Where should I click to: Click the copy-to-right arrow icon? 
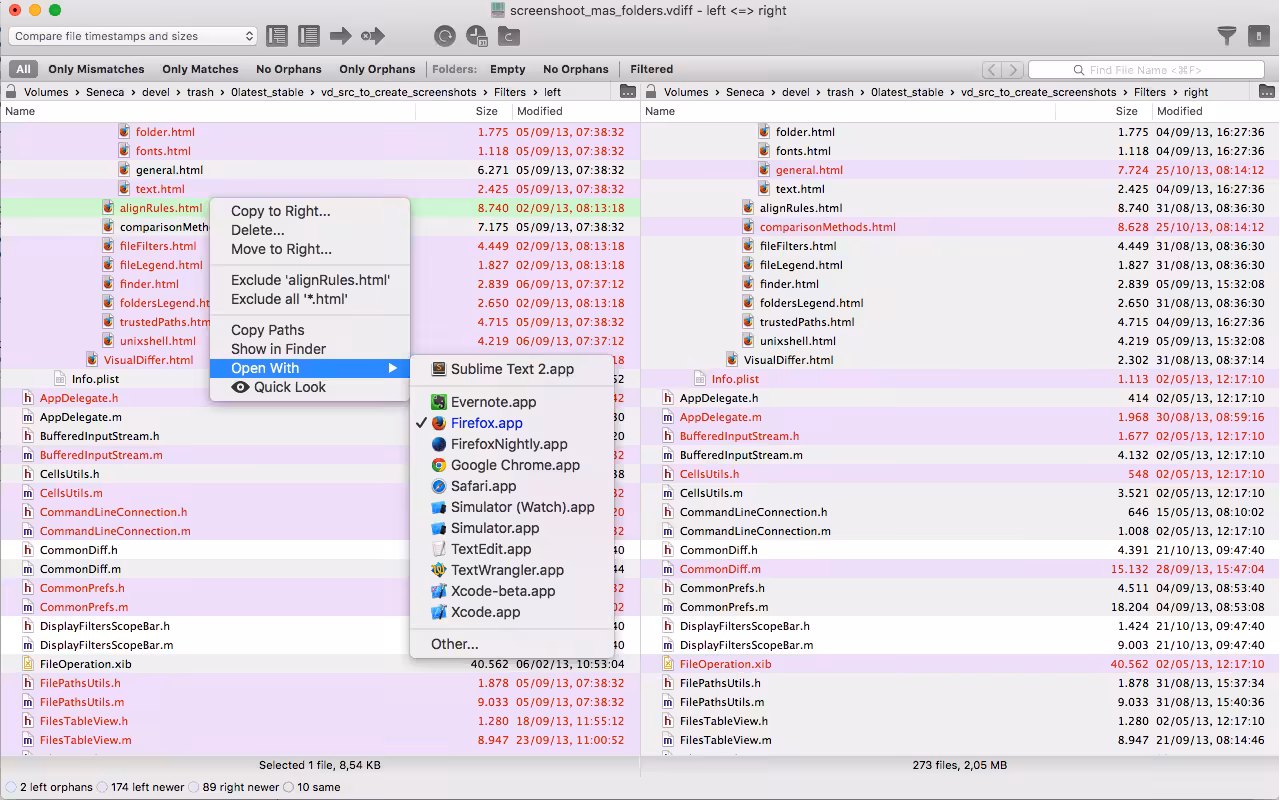(340, 36)
